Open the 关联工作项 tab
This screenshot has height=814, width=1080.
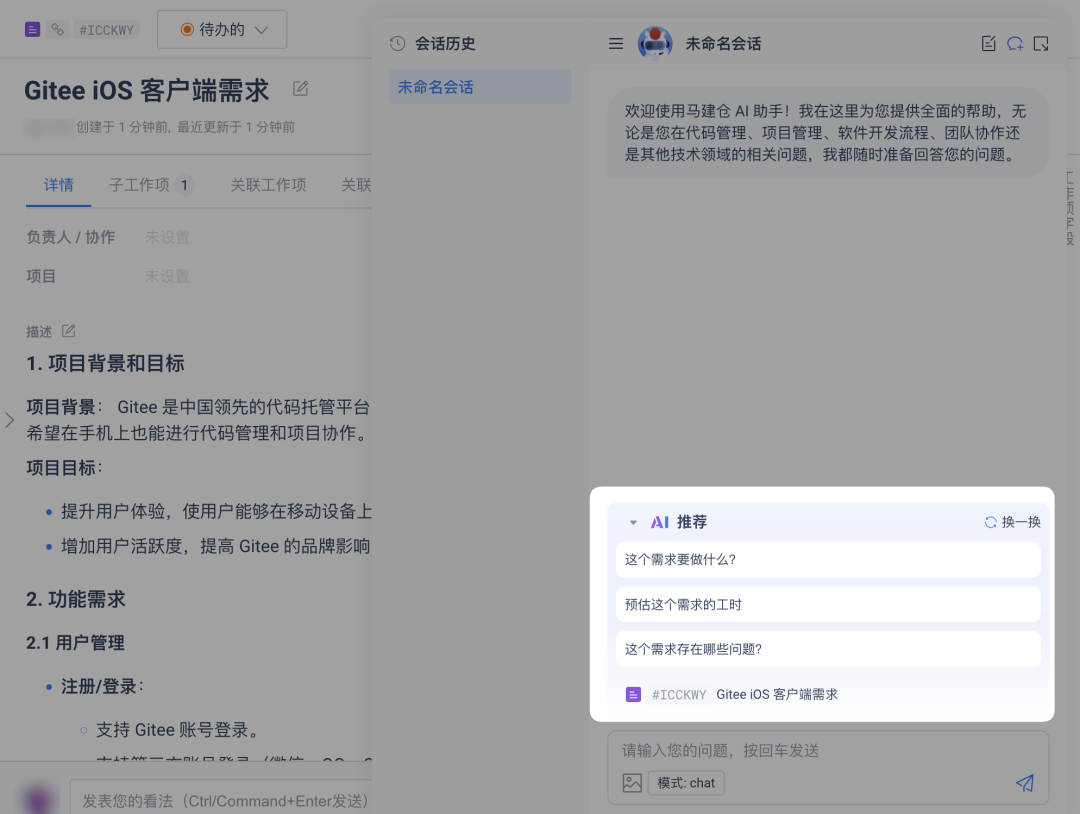click(269, 185)
